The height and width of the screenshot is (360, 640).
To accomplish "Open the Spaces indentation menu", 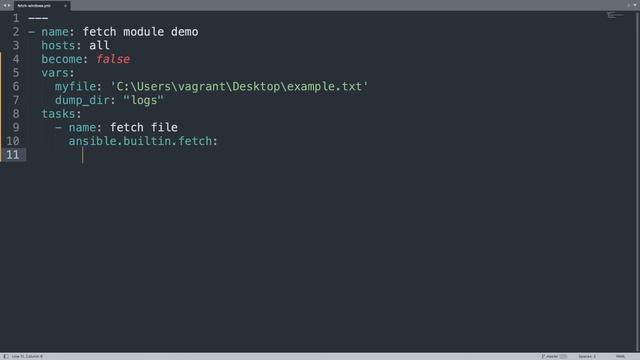I will [587, 356].
